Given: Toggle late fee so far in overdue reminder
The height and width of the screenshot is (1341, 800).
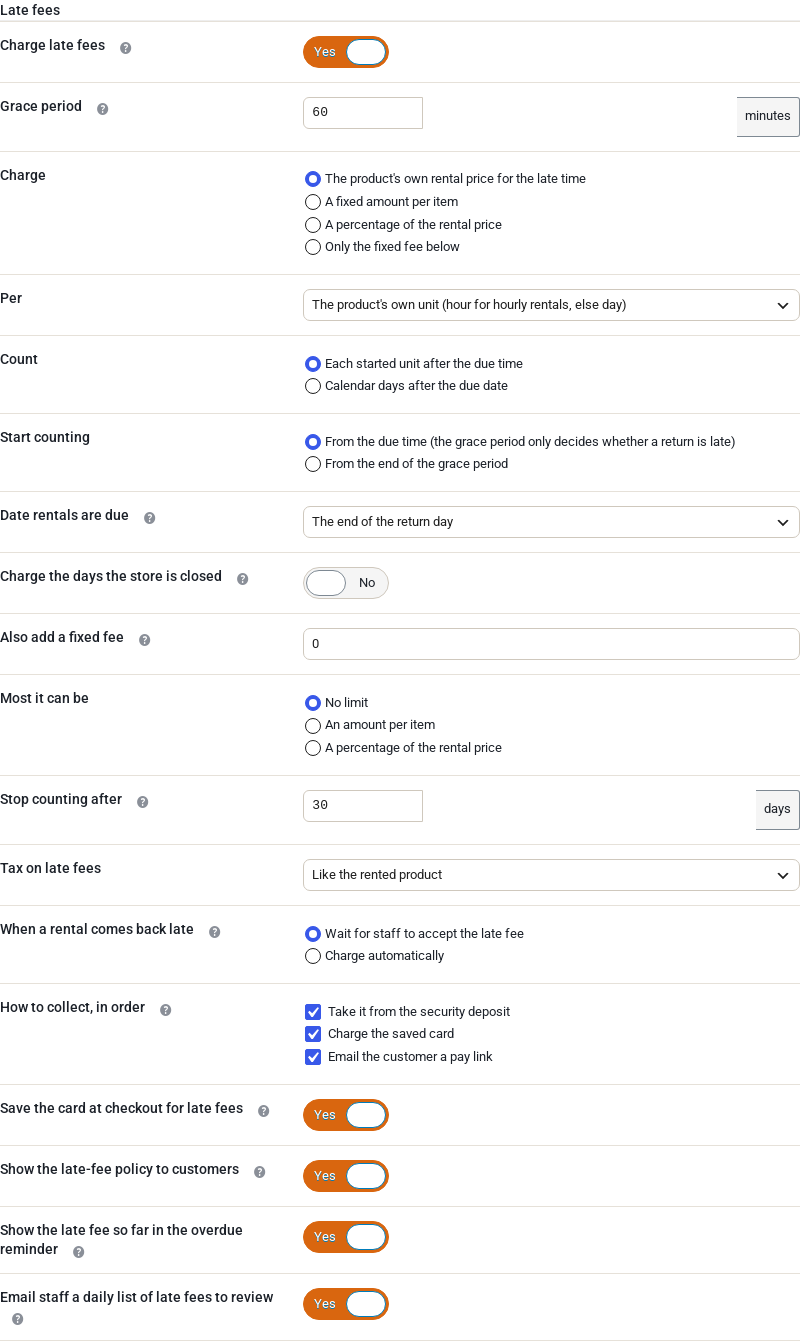Looking at the screenshot, I should click(346, 1237).
